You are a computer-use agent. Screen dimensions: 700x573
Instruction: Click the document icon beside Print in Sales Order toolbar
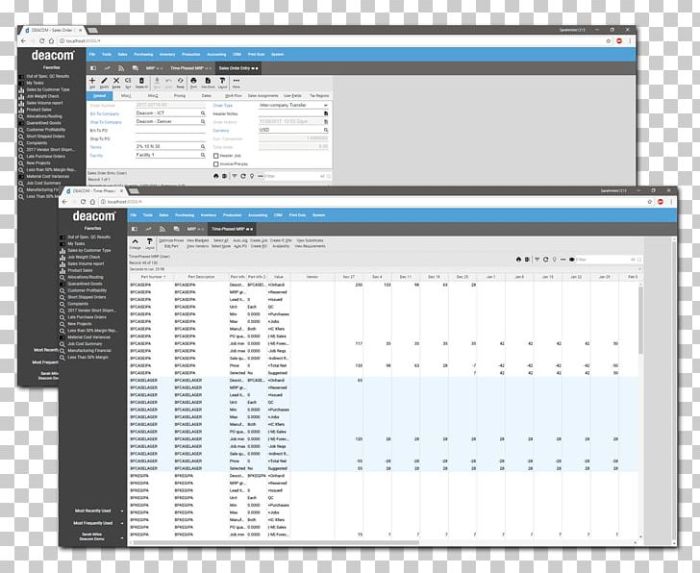click(x=208, y=81)
